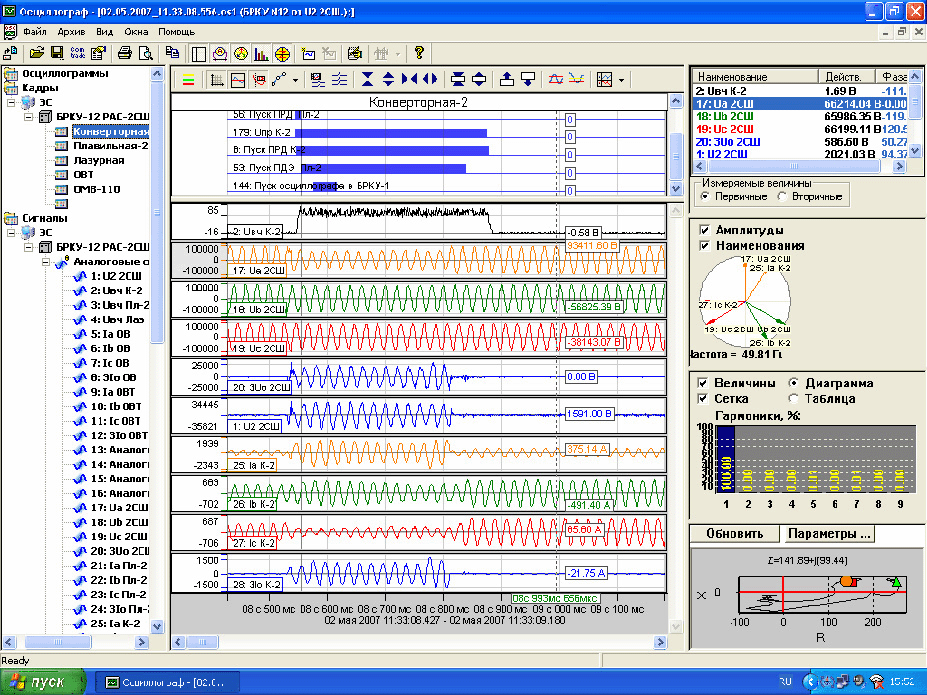Toggle the Амплитуды checkbox
The height and width of the screenshot is (695, 927).
(704, 230)
